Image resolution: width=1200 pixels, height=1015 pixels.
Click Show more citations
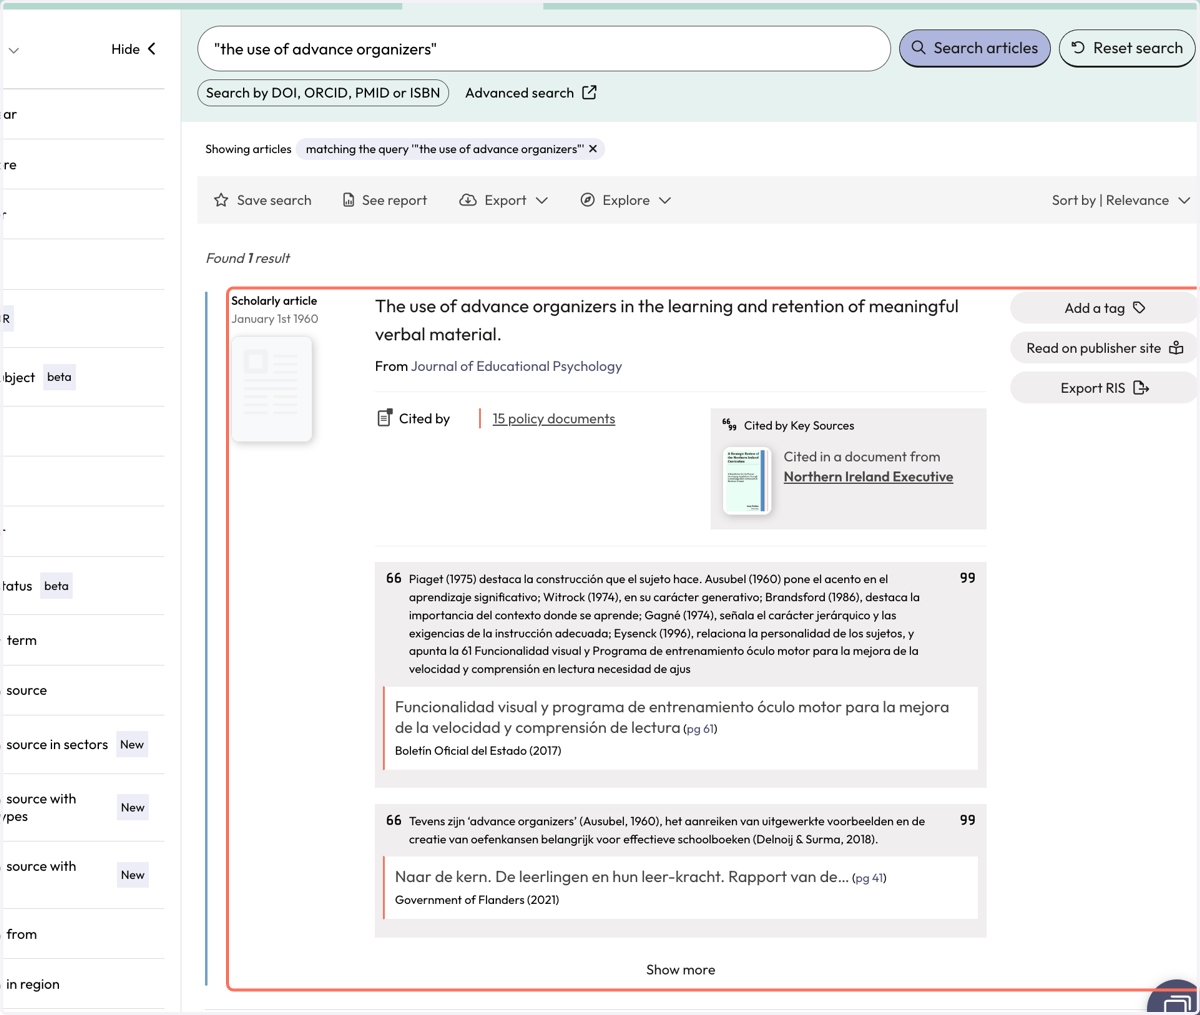[x=681, y=970]
